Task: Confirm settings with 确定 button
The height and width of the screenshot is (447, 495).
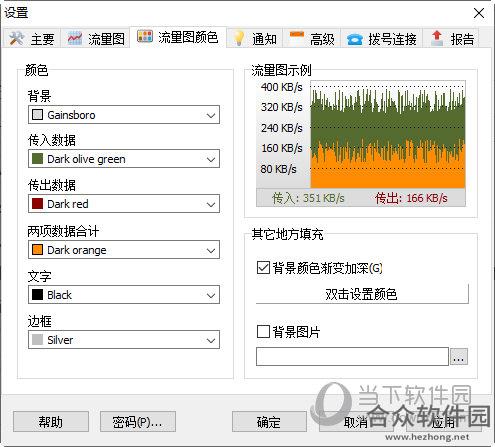Action: (x=269, y=422)
